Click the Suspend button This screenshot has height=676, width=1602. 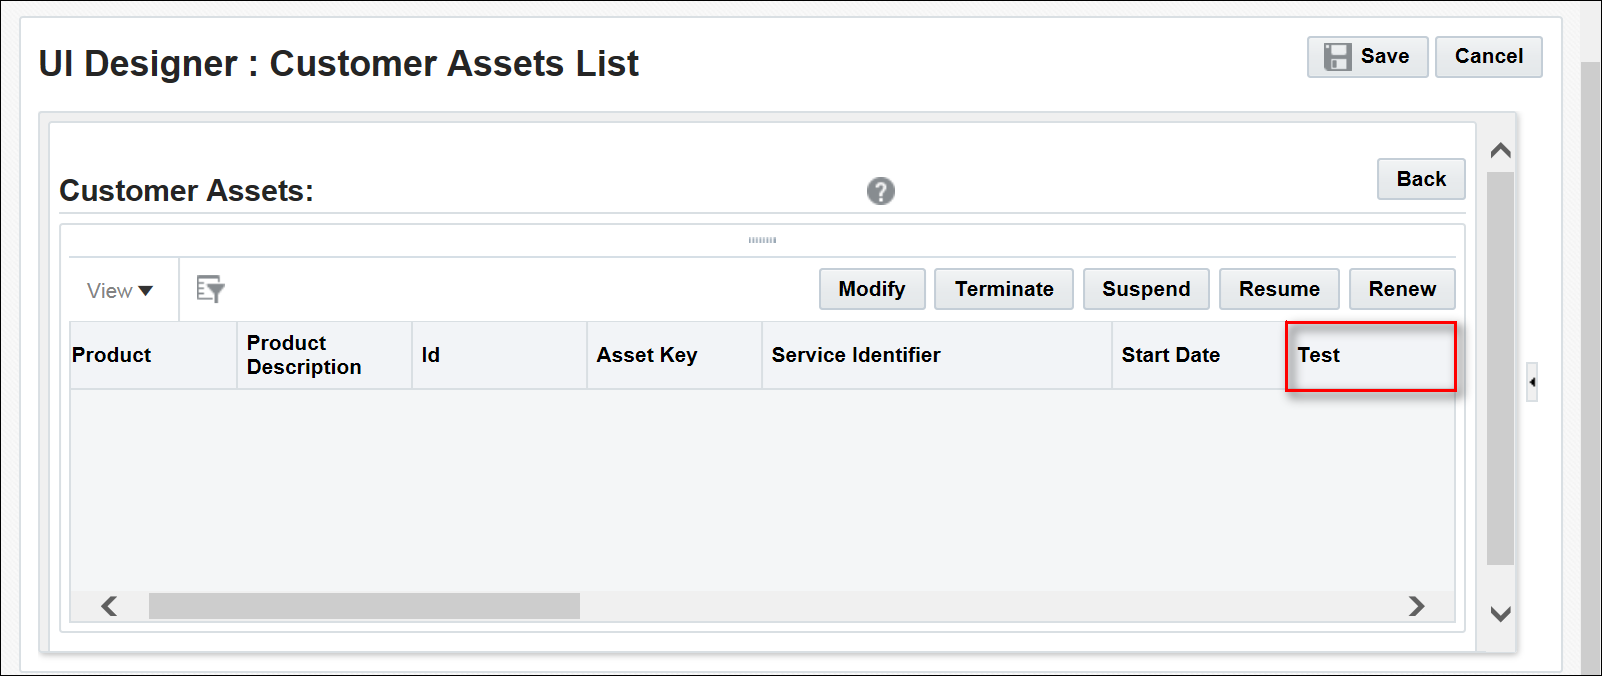coord(1146,289)
